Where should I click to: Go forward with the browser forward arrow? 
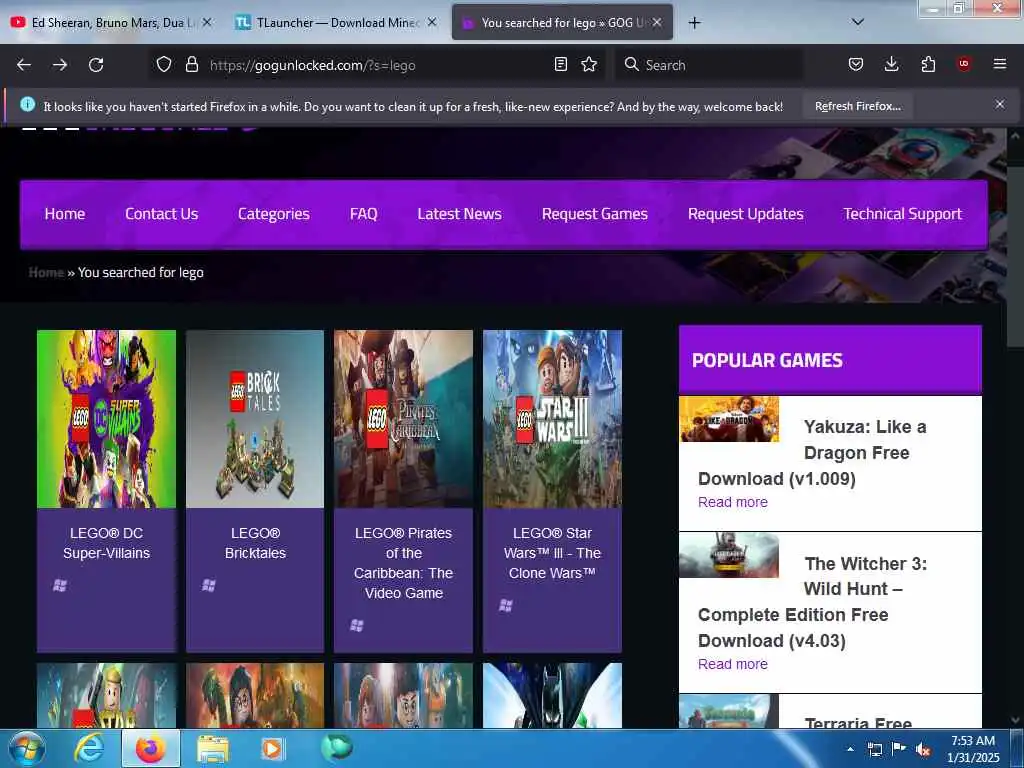[60, 65]
